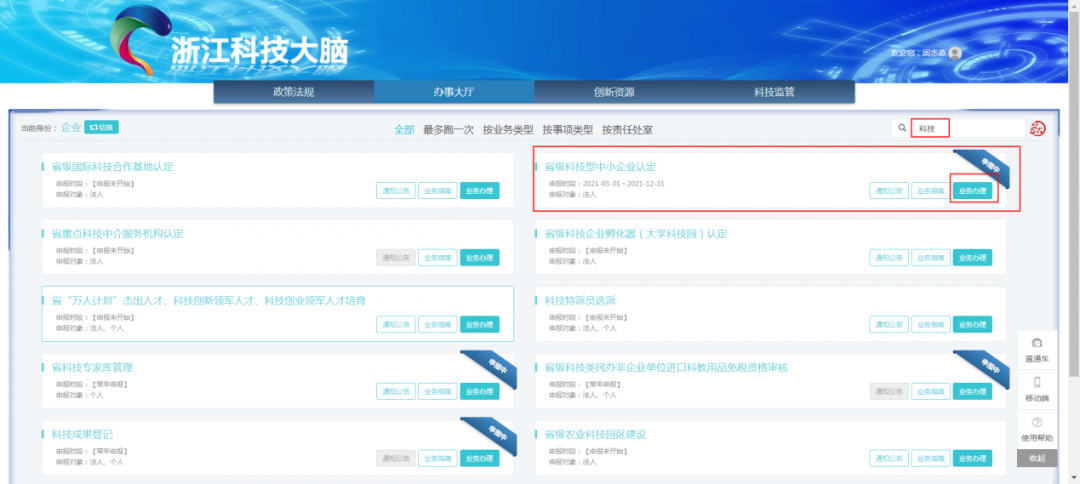Viewport: 1080px width, 484px height.
Task: Open 省级科技类民办非企业单位进口科教用品免税资格审核 title
Action: tap(666, 368)
